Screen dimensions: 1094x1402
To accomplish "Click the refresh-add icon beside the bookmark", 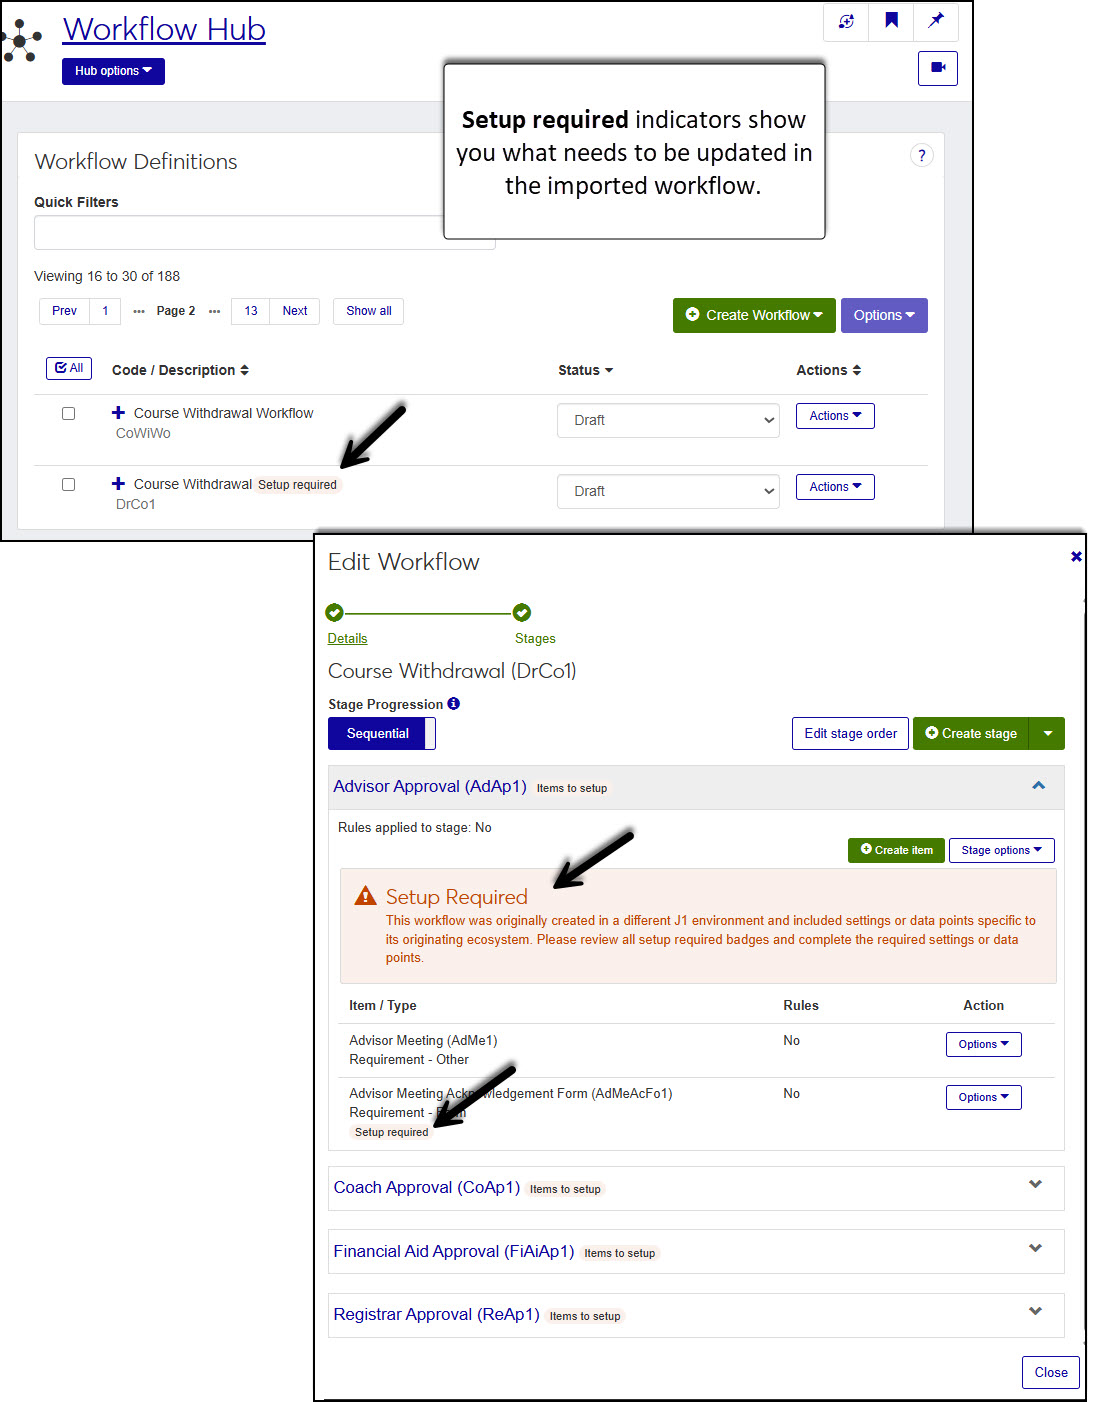I will click(846, 21).
